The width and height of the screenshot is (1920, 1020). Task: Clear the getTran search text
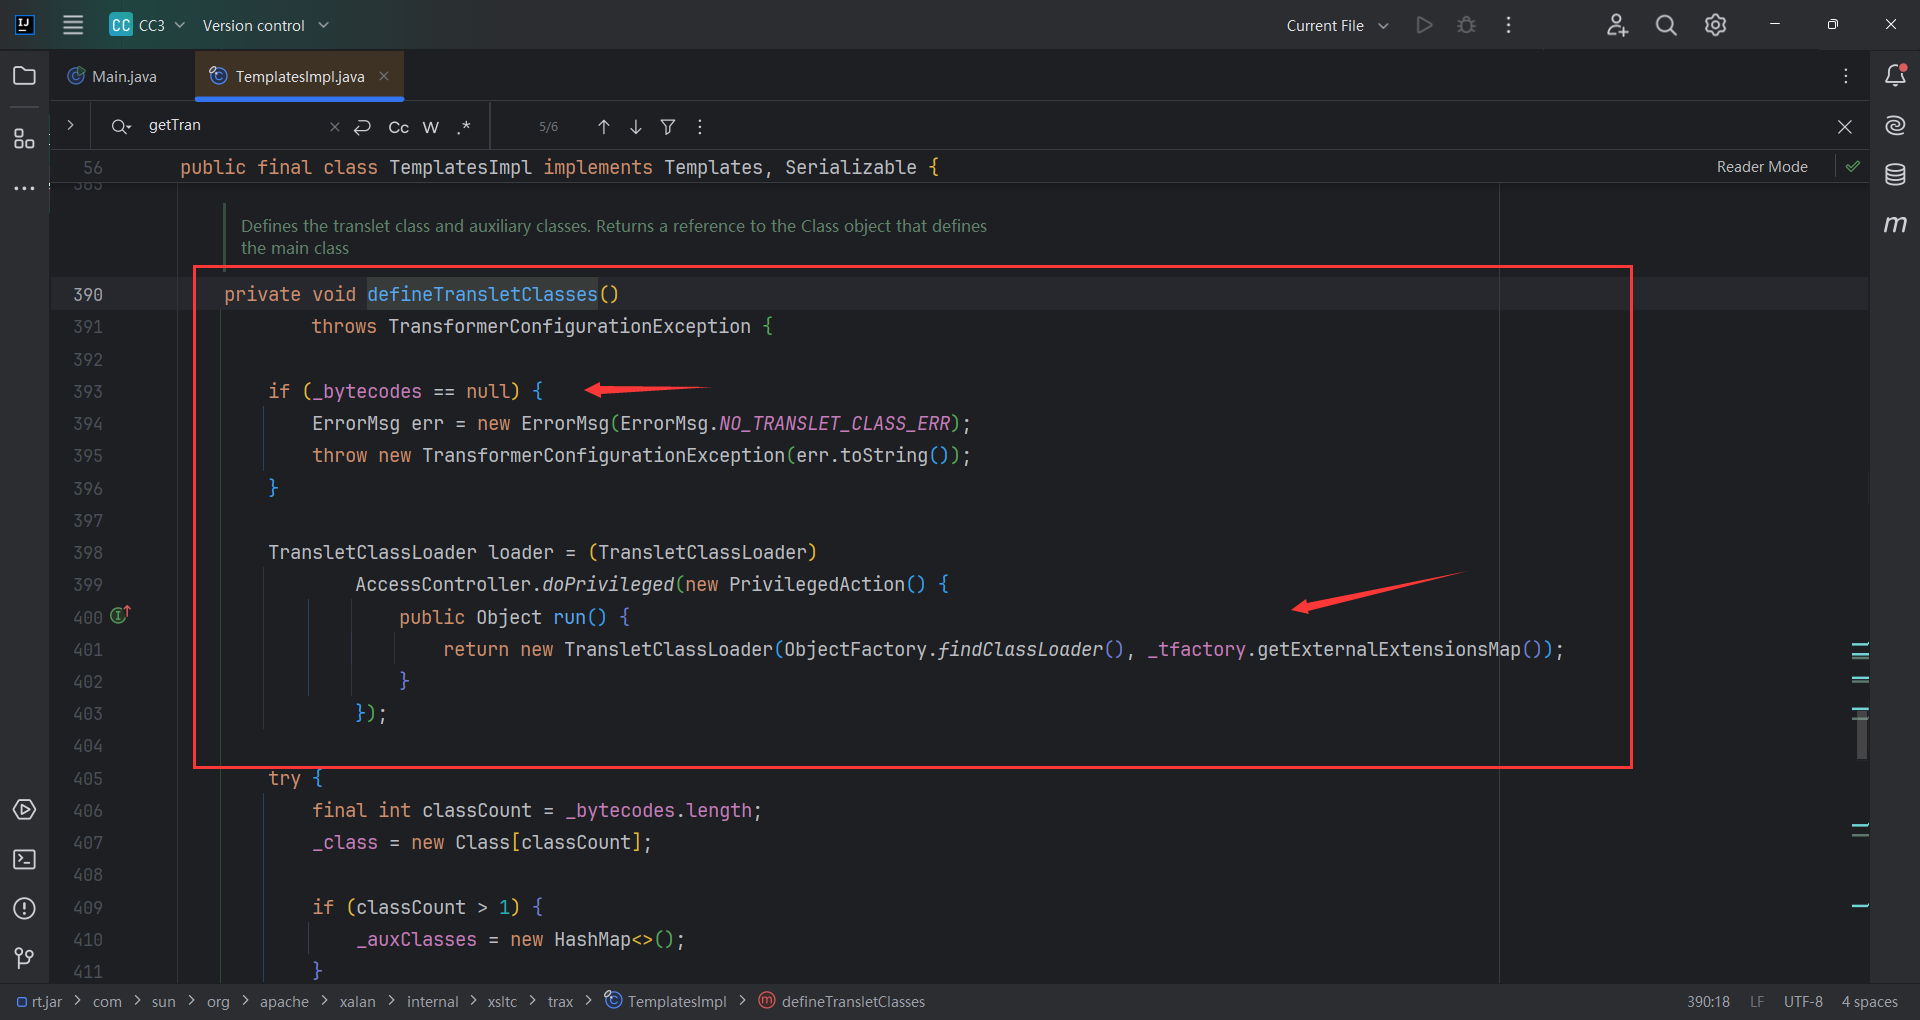pos(335,127)
